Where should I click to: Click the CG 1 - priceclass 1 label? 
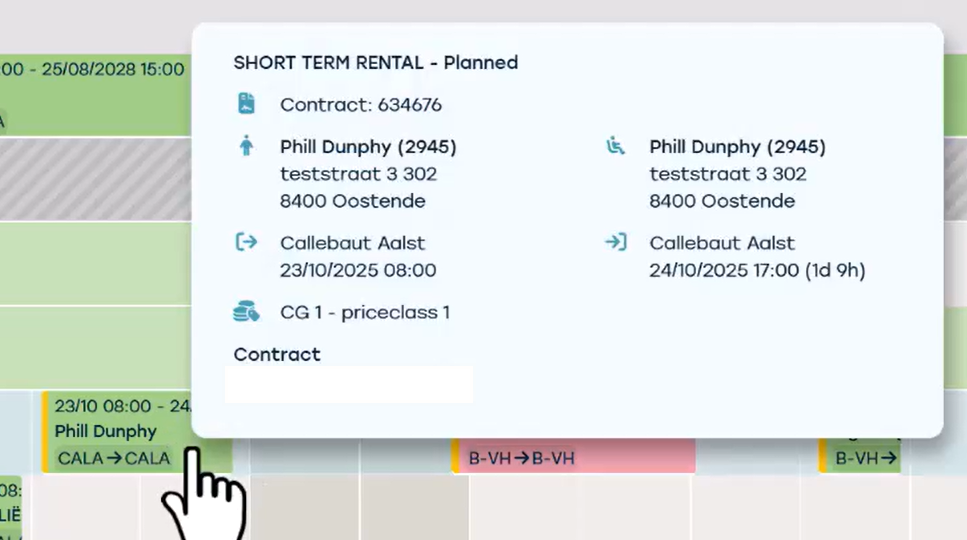364,312
